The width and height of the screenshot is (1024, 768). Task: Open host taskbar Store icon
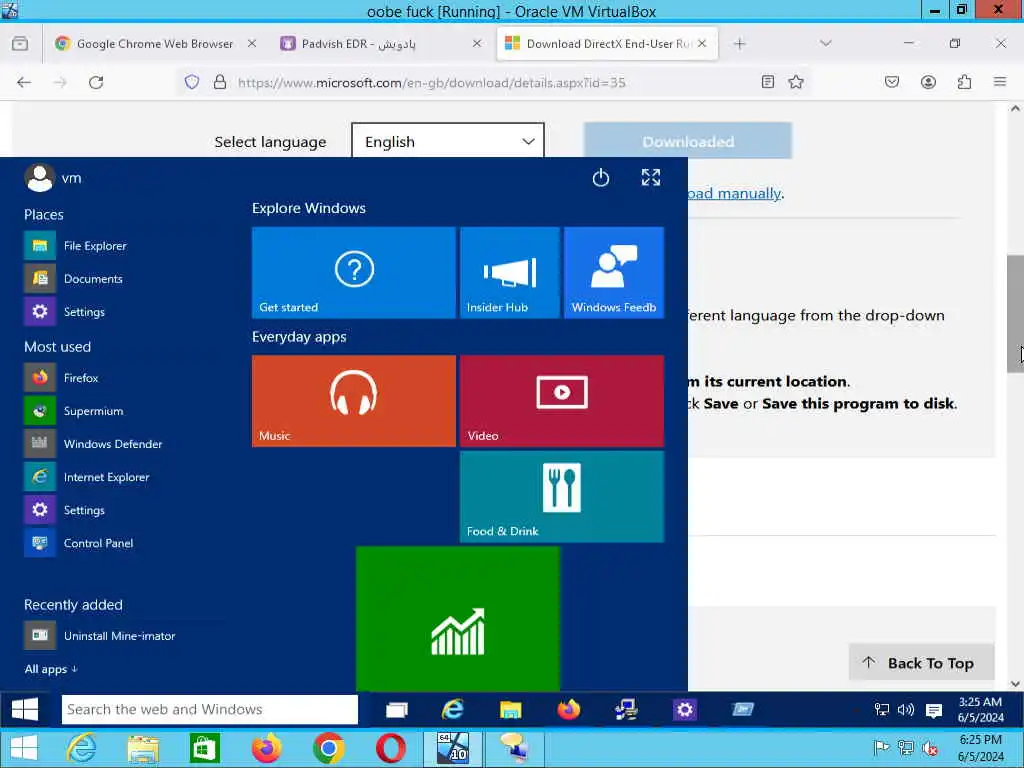coord(204,748)
